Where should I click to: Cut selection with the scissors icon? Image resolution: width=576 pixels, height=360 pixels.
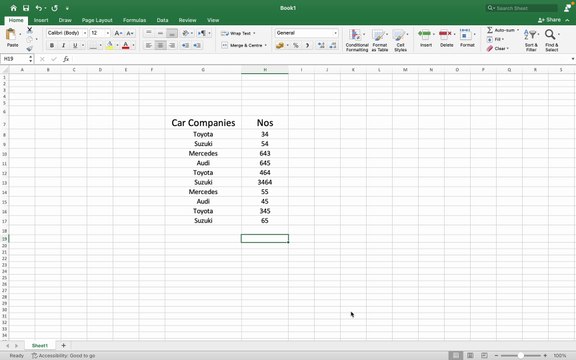(30, 30)
